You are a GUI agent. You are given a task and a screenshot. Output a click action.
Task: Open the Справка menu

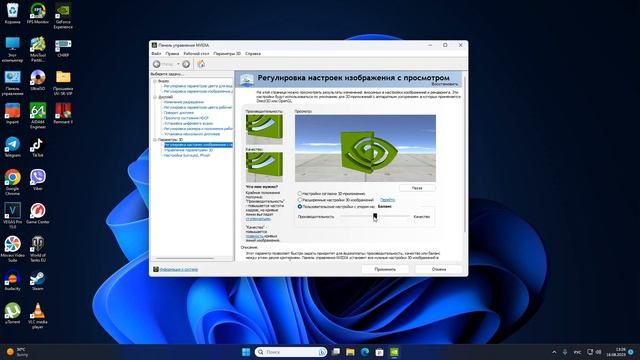click(x=253, y=53)
